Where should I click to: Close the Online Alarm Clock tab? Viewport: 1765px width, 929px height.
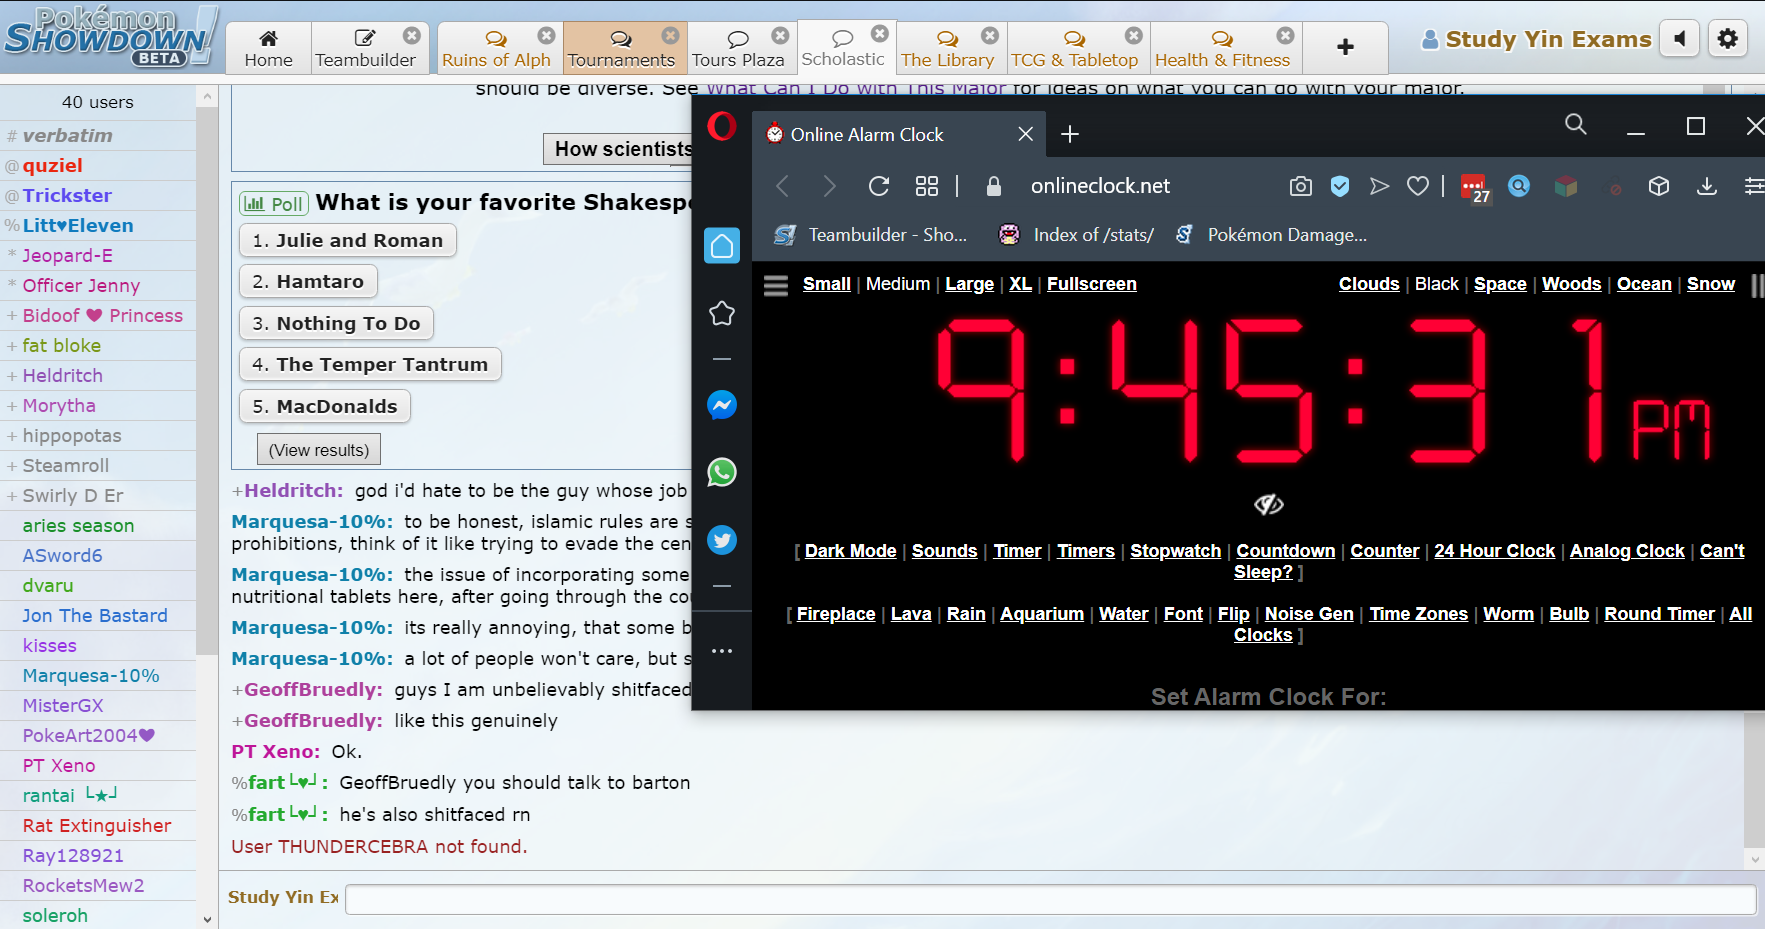1025,134
